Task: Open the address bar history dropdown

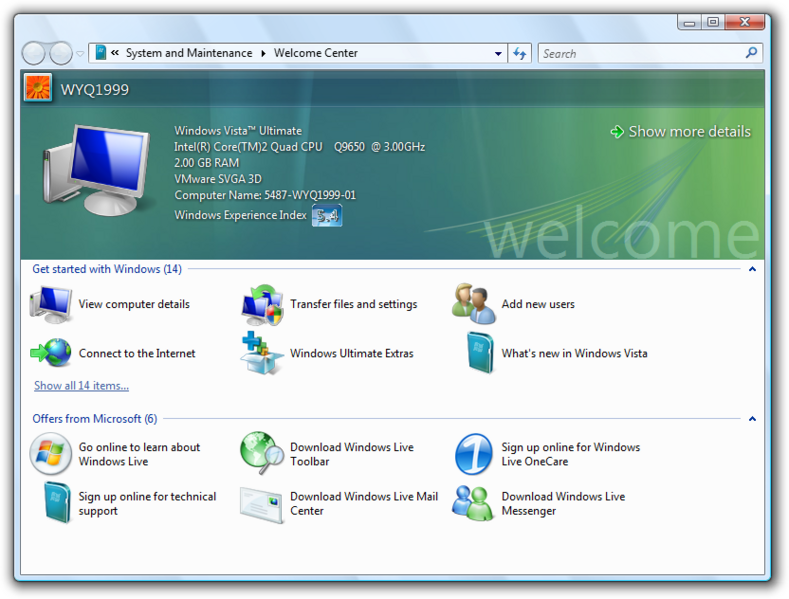Action: (498, 53)
